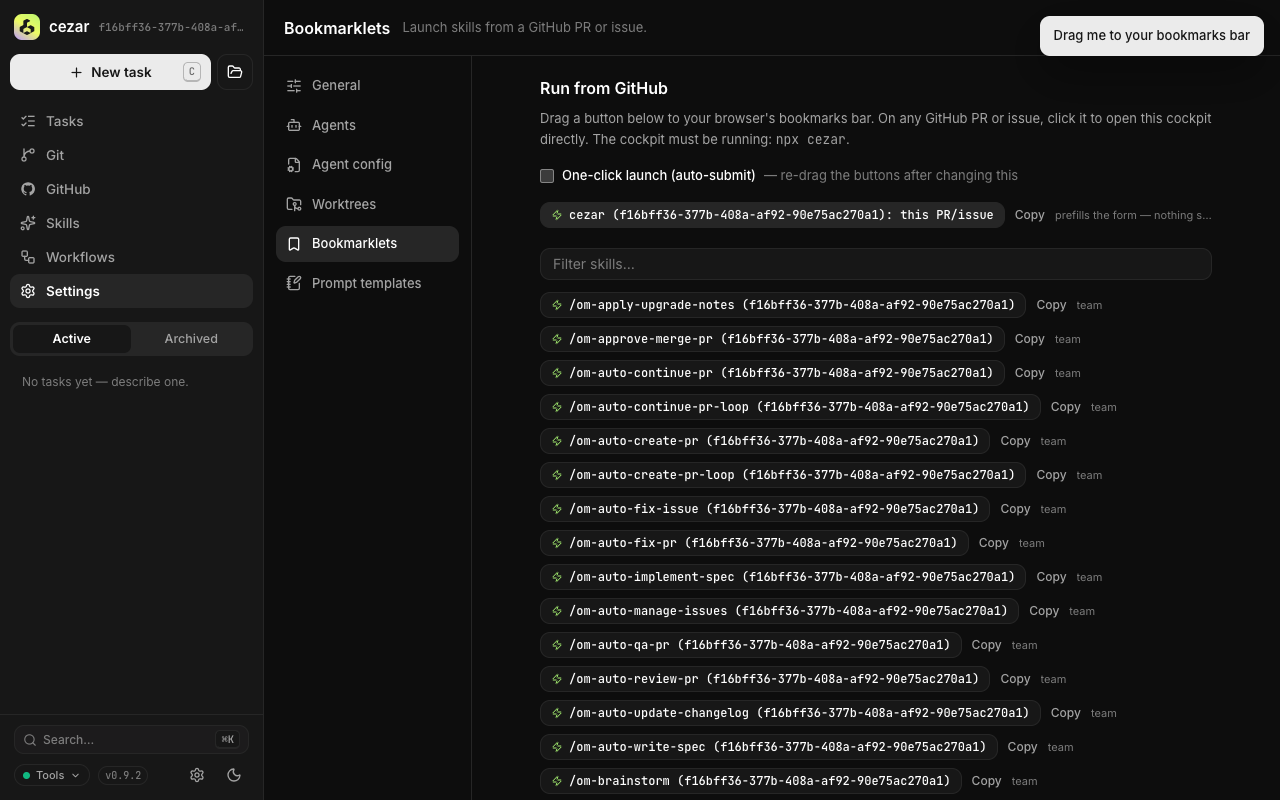Screen dimensions: 1280x800
Task: Click the team label on the /om-auto-fix-pr row
Action: point(1031,543)
